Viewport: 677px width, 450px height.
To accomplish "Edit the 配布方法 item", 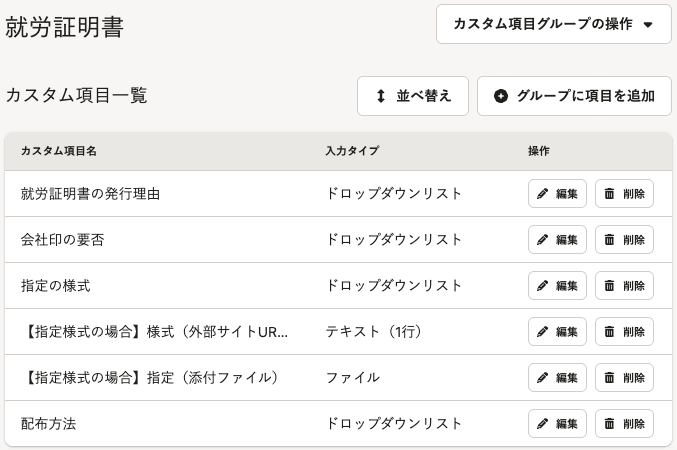I will [557, 424].
